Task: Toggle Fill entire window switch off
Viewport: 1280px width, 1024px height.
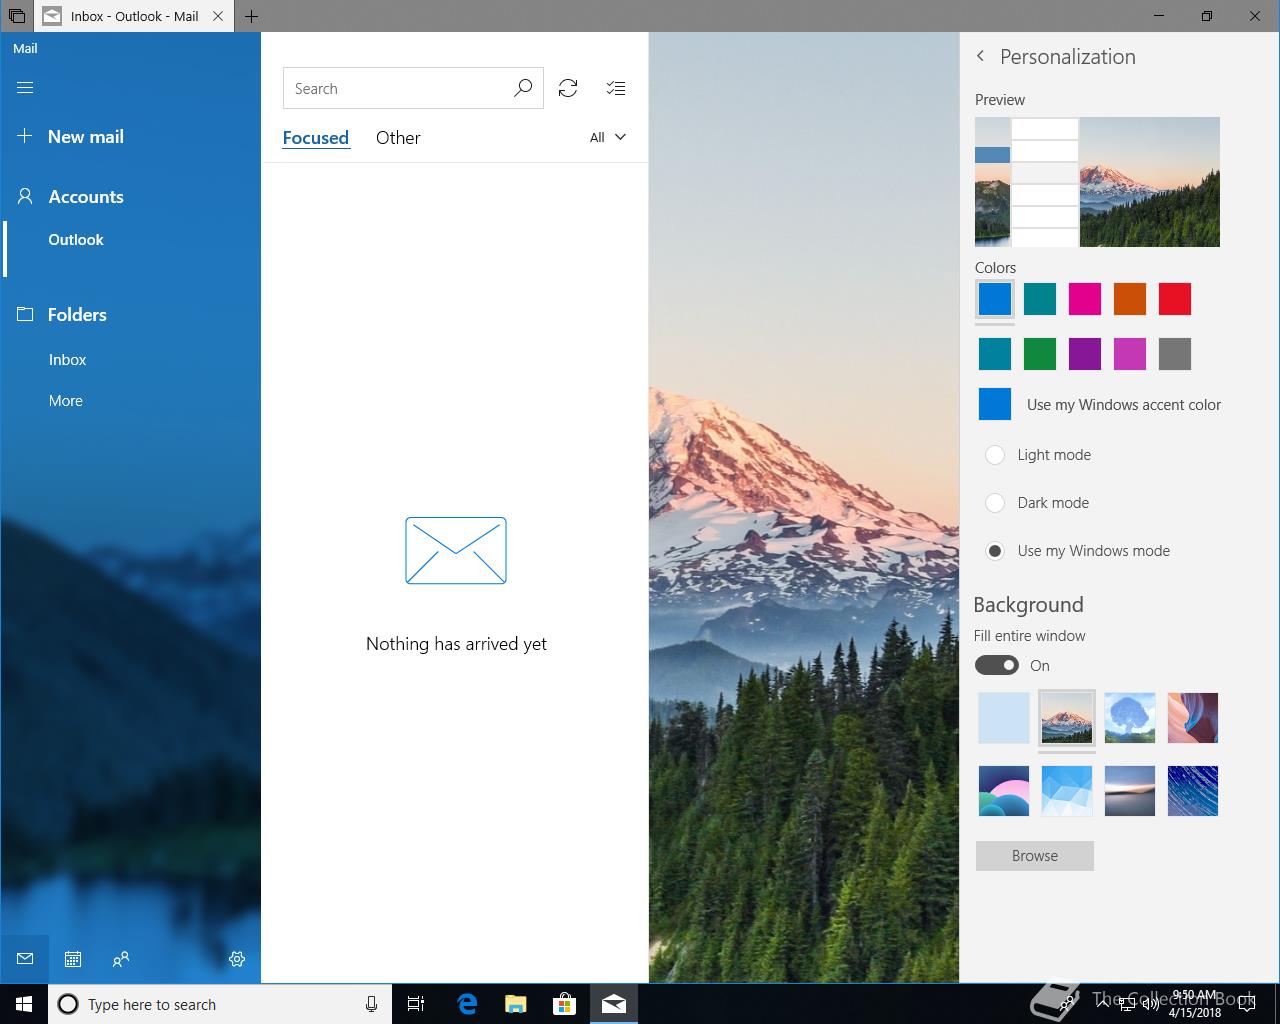Action: [x=997, y=665]
